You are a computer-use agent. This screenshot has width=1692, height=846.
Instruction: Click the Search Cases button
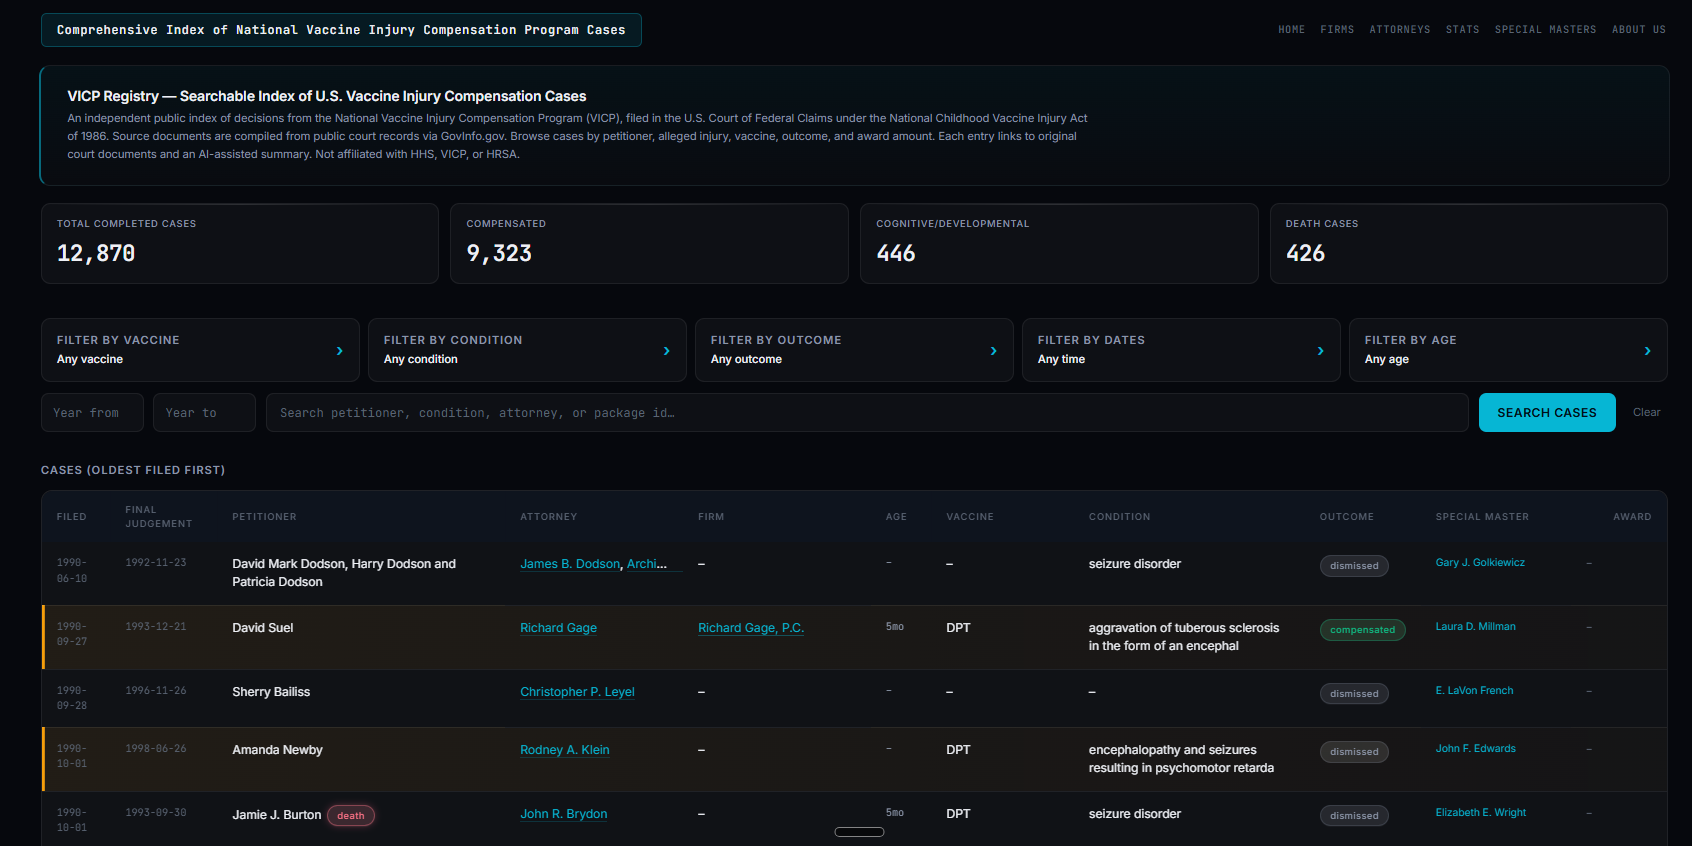coord(1547,412)
